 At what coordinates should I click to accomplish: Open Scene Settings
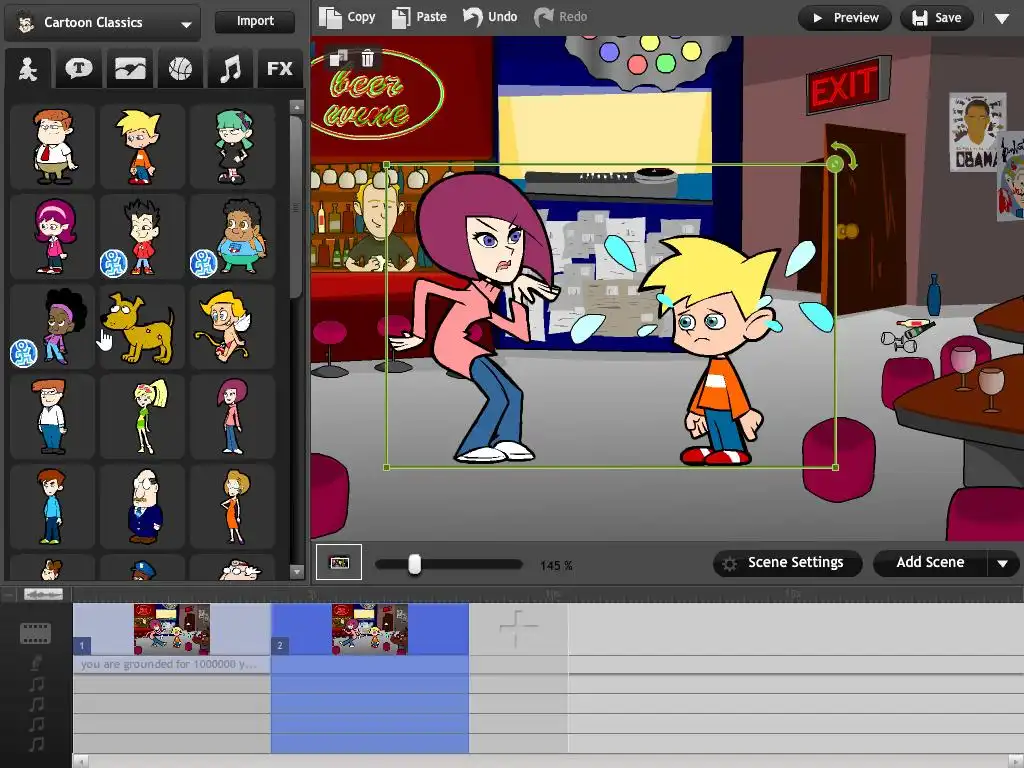[787, 563]
